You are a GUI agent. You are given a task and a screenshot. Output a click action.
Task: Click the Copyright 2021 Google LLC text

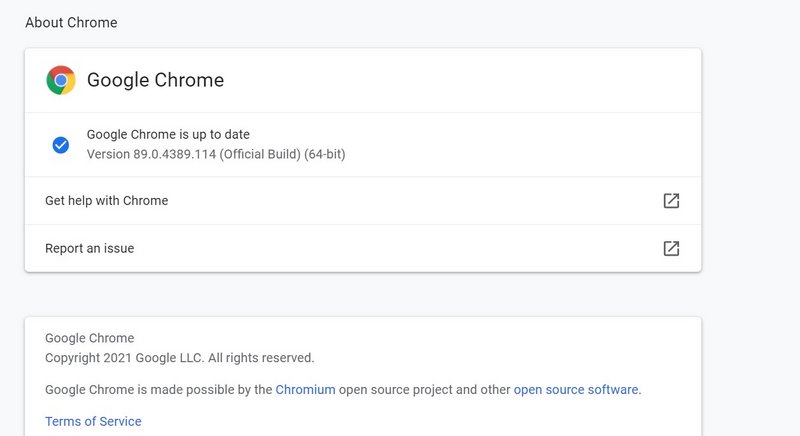(x=179, y=358)
